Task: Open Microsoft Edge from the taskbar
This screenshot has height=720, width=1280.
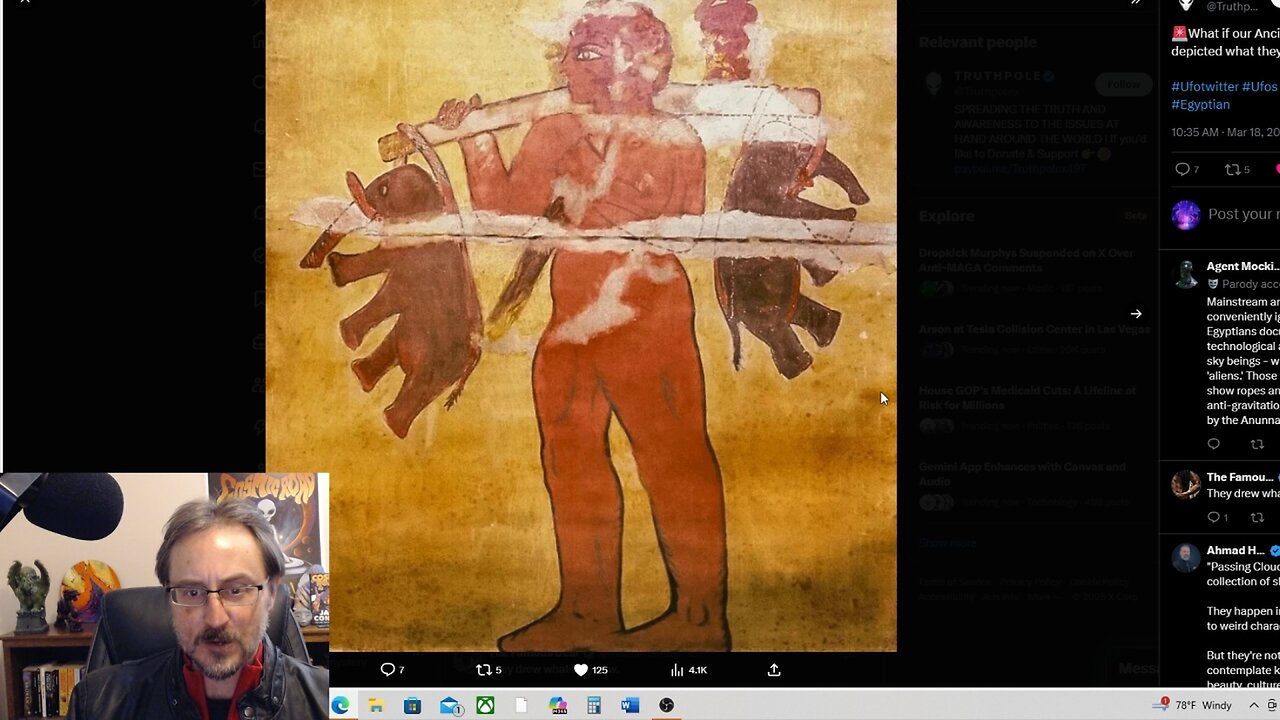Action: click(x=340, y=706)
